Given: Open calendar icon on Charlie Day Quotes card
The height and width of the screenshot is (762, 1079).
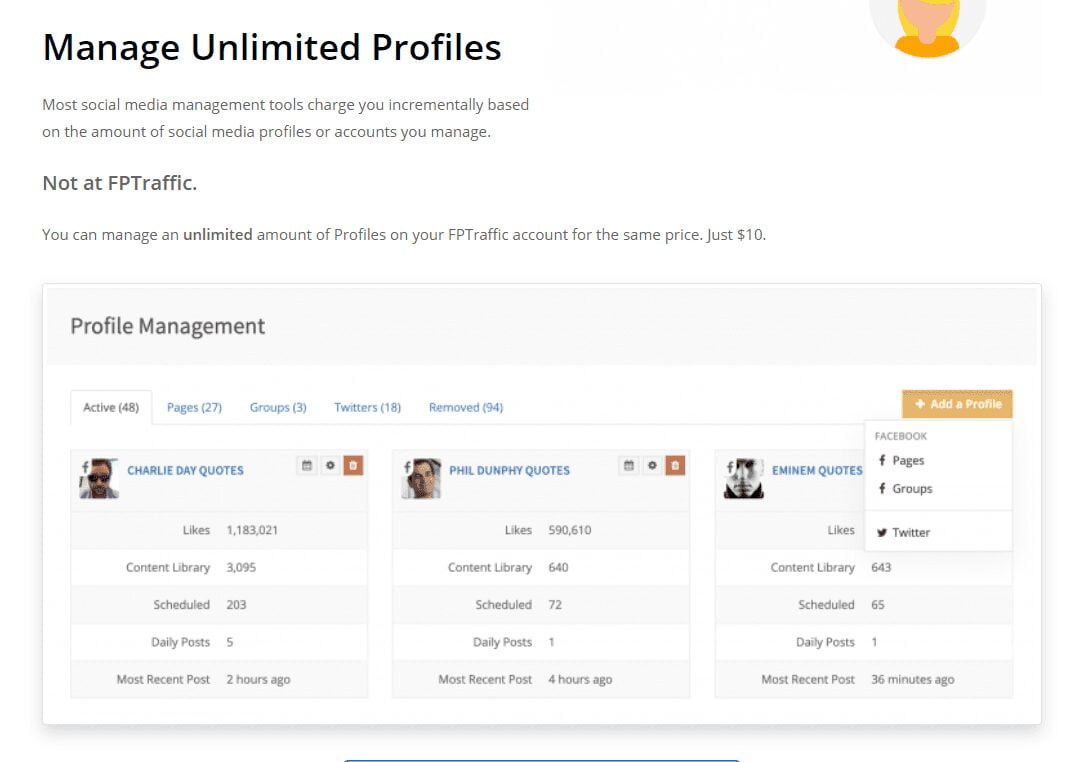Looking at the screenshot, I should coord(307,465).
